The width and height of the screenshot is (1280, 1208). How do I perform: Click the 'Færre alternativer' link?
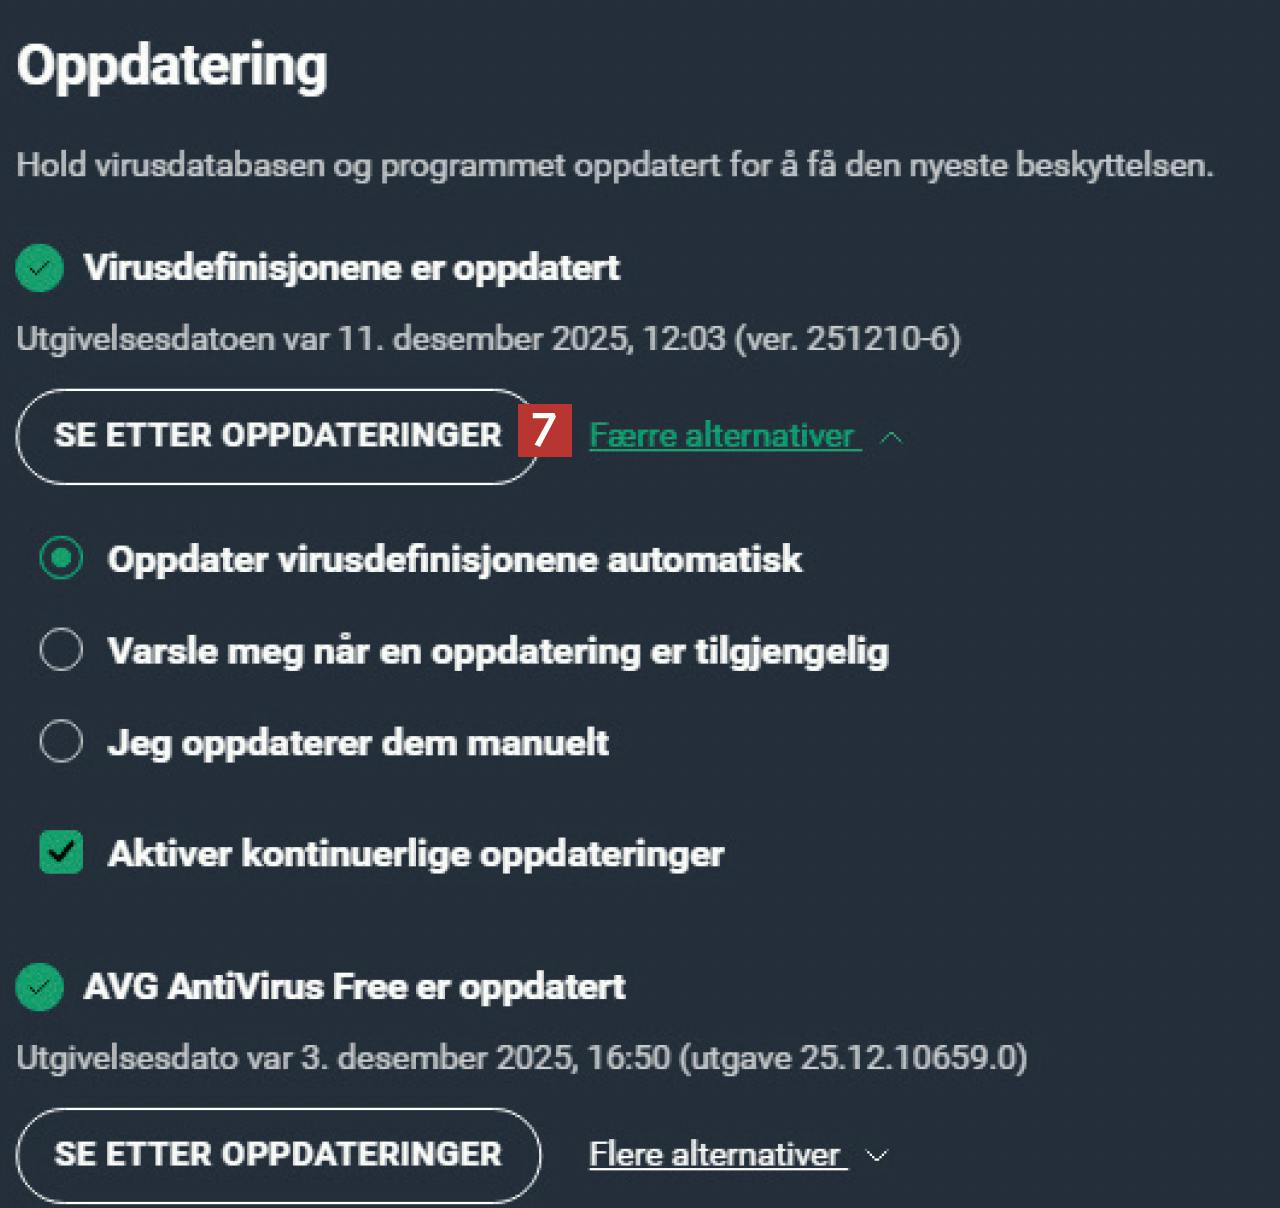(x=721, y=436)
